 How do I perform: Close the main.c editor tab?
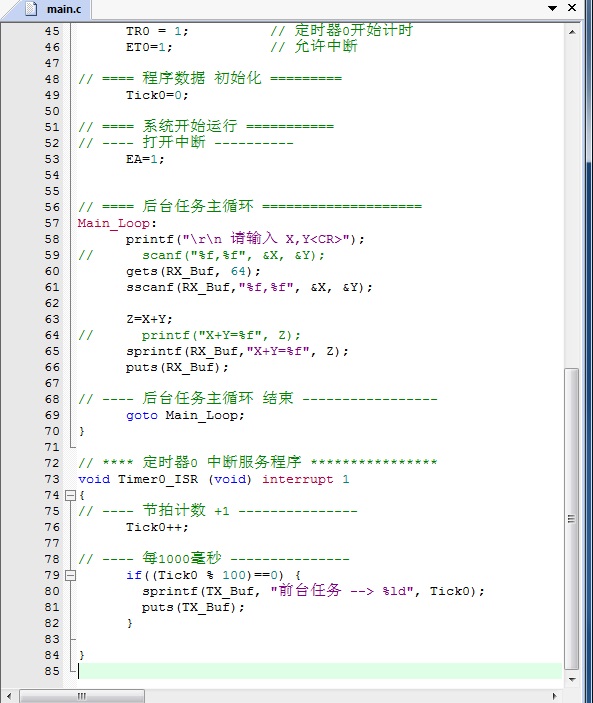[x=572, y=8]
